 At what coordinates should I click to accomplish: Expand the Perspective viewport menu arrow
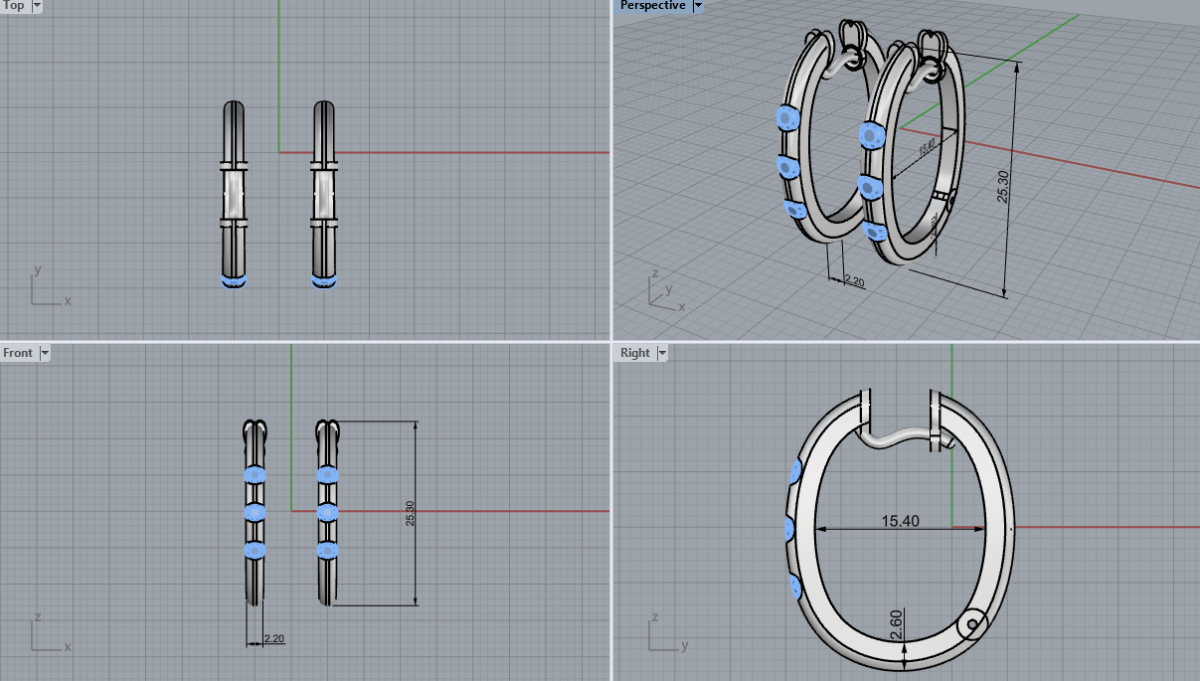[x=698, y=6]
